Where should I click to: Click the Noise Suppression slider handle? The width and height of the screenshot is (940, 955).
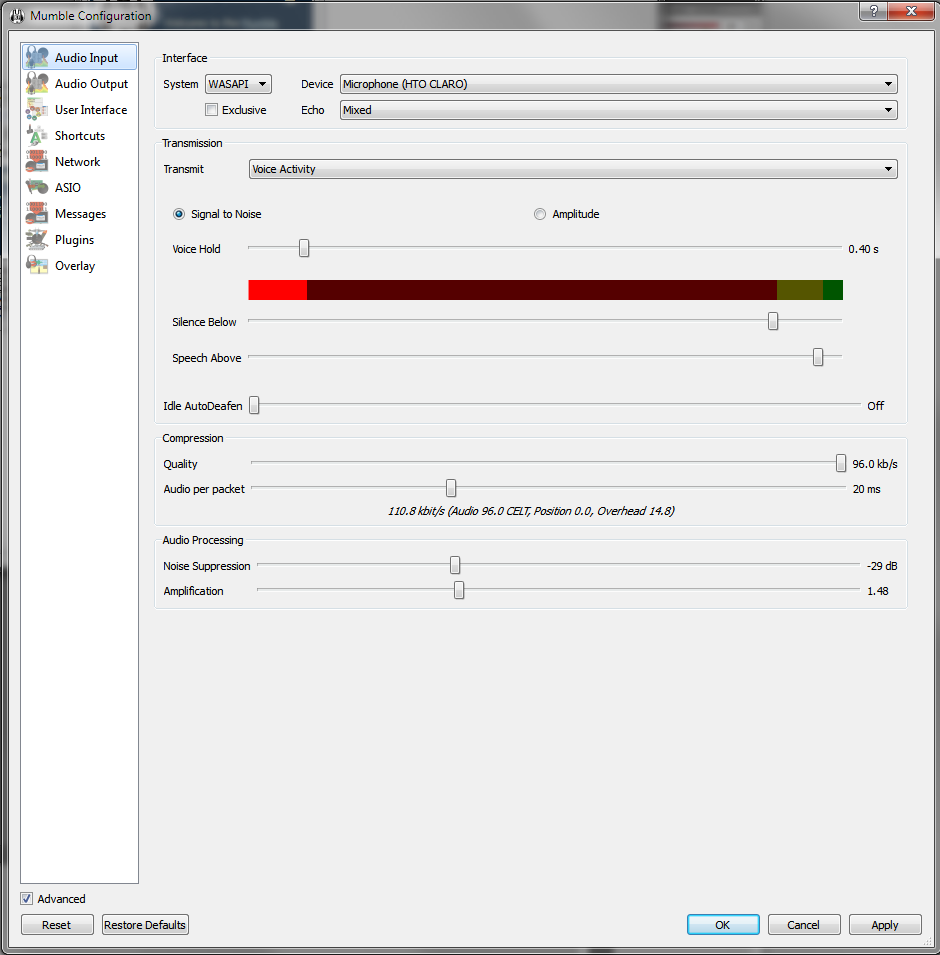point(455,565)
